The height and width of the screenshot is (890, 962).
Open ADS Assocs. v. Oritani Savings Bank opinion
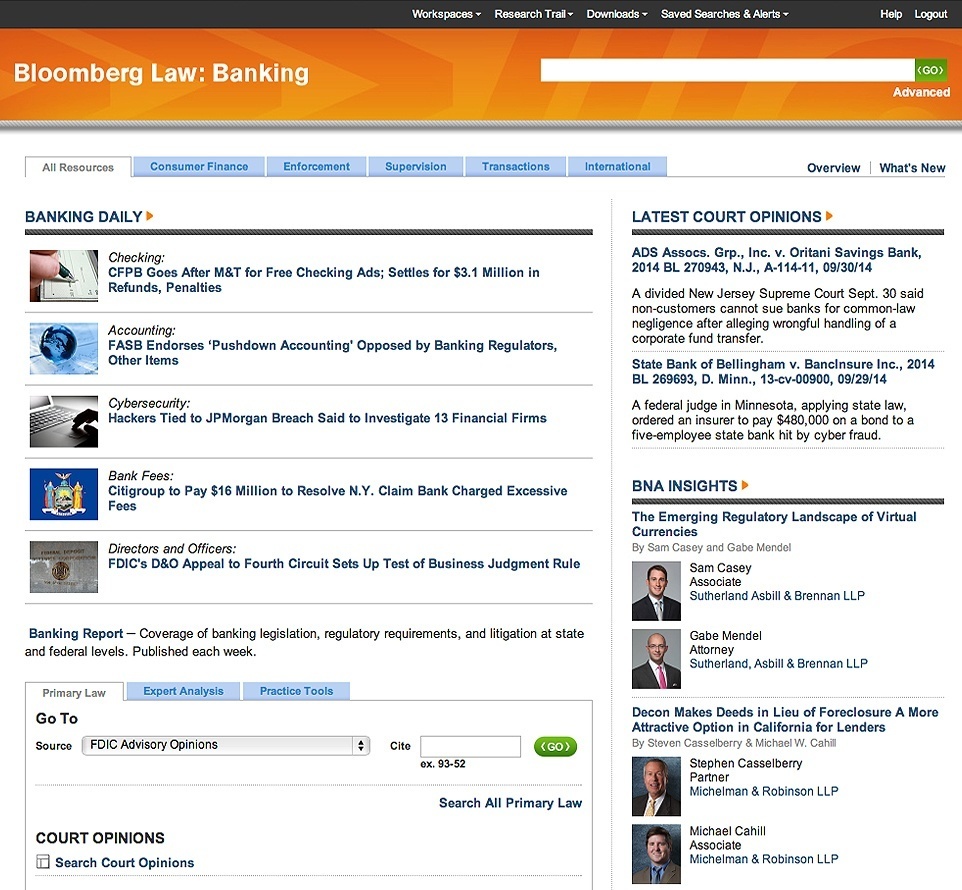777,259
